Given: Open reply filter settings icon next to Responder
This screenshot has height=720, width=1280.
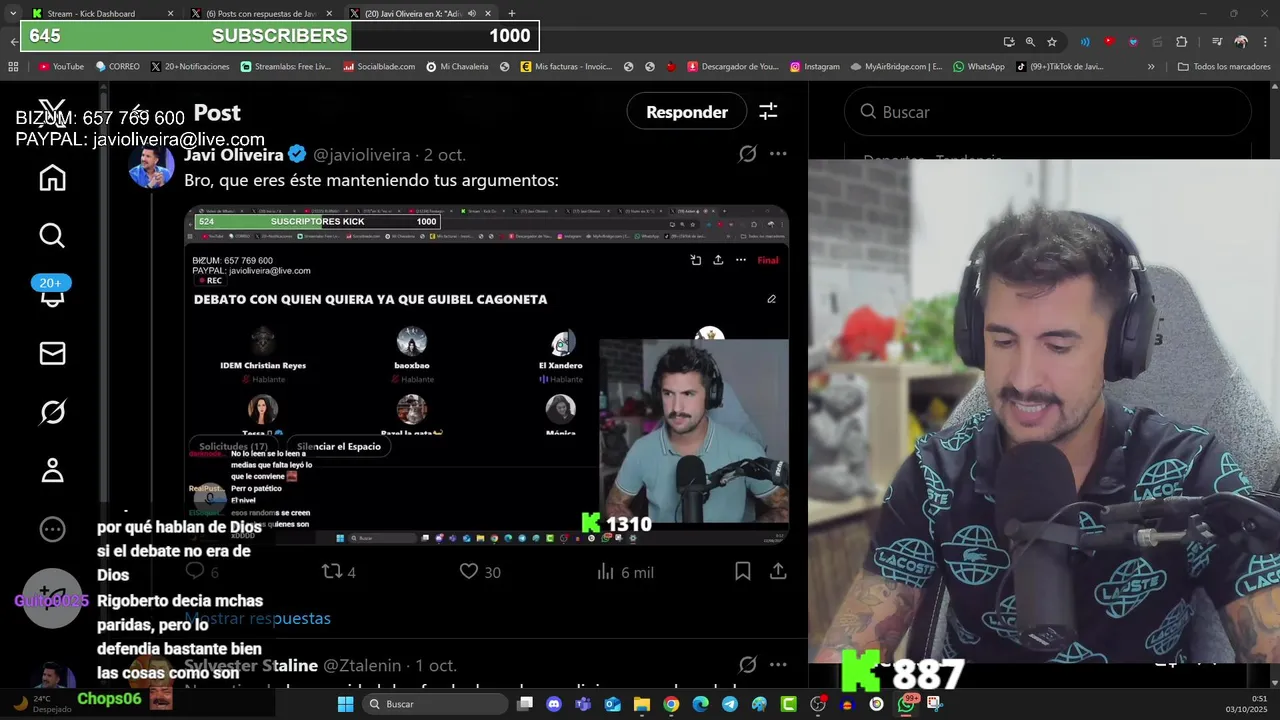Looking at the screenshot, I should pyautogui.click(x=768, y=112).
